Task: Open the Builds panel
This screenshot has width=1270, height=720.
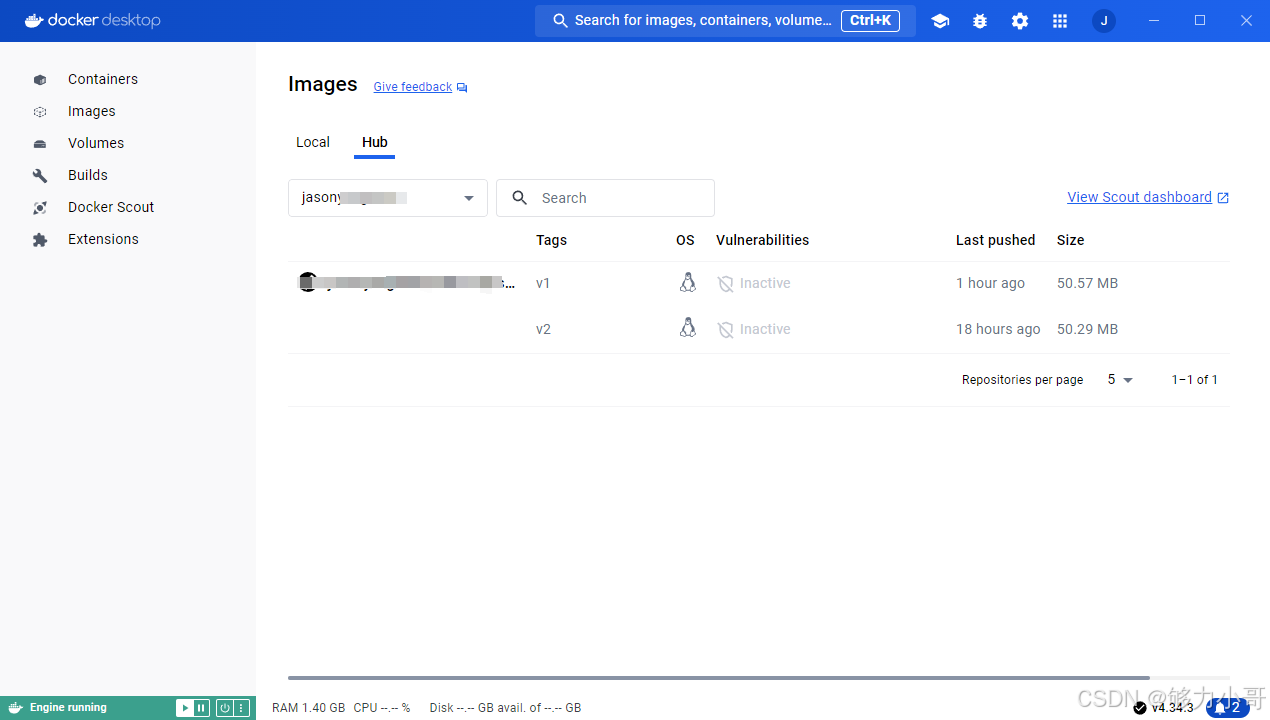Action: point(88,175)
